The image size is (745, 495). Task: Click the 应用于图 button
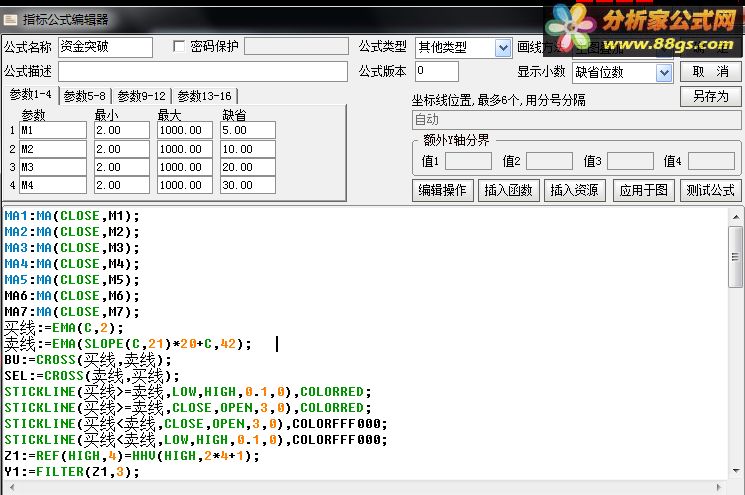(x=643, y=190)
